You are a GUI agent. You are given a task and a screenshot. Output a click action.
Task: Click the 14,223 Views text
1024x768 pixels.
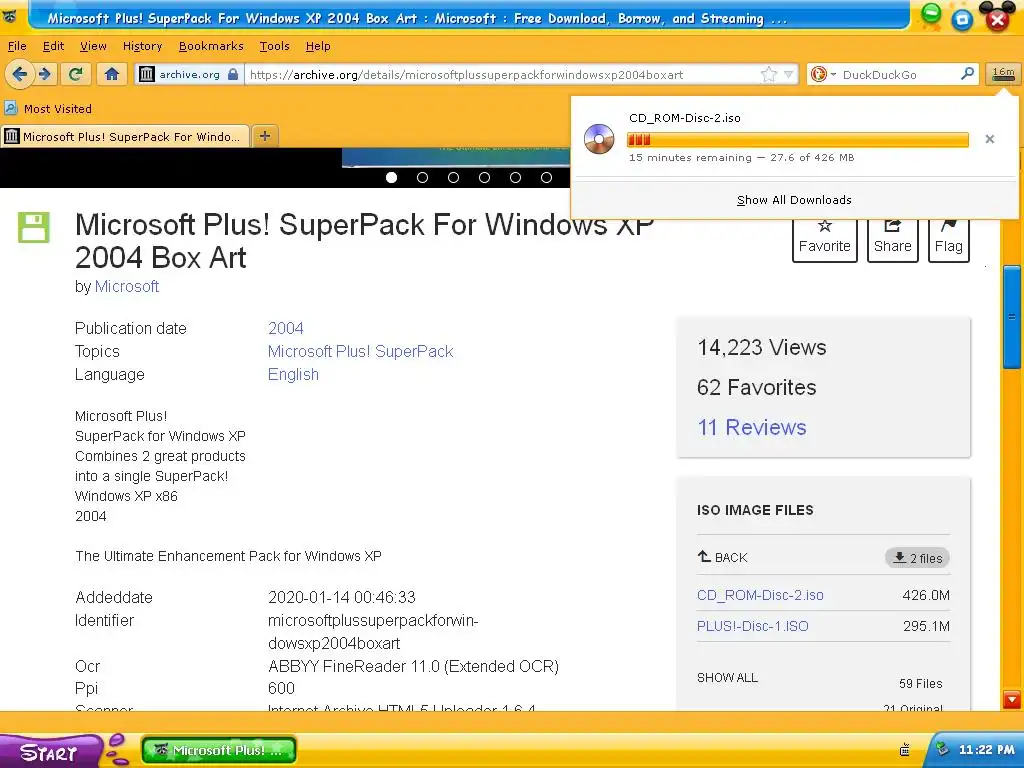pos(761,347)
